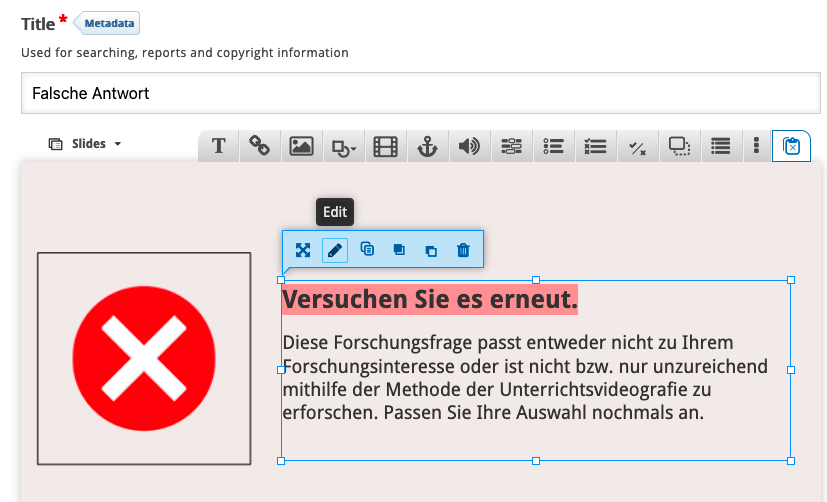This screenshot has height=502, width=827.
Task: Bring selected element to front
Action: 399,250
